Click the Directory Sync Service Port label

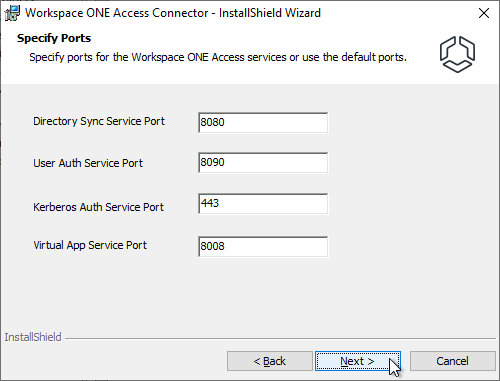point(99,122)
